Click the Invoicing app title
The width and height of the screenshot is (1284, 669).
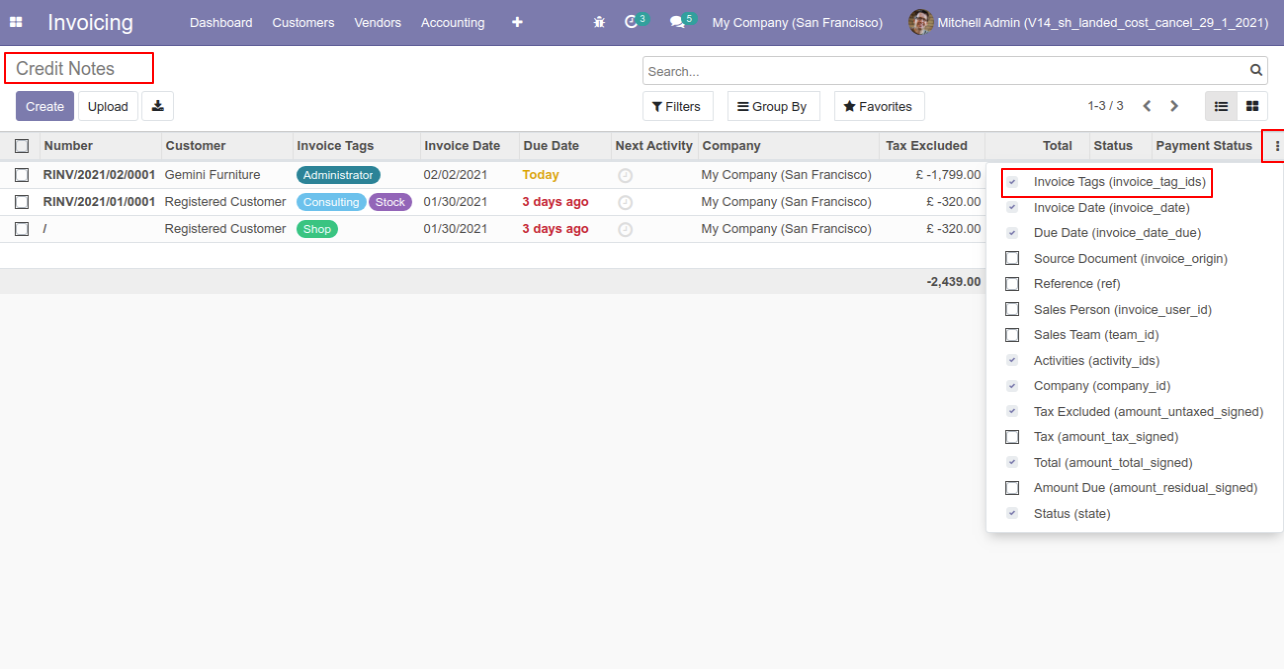90,22
